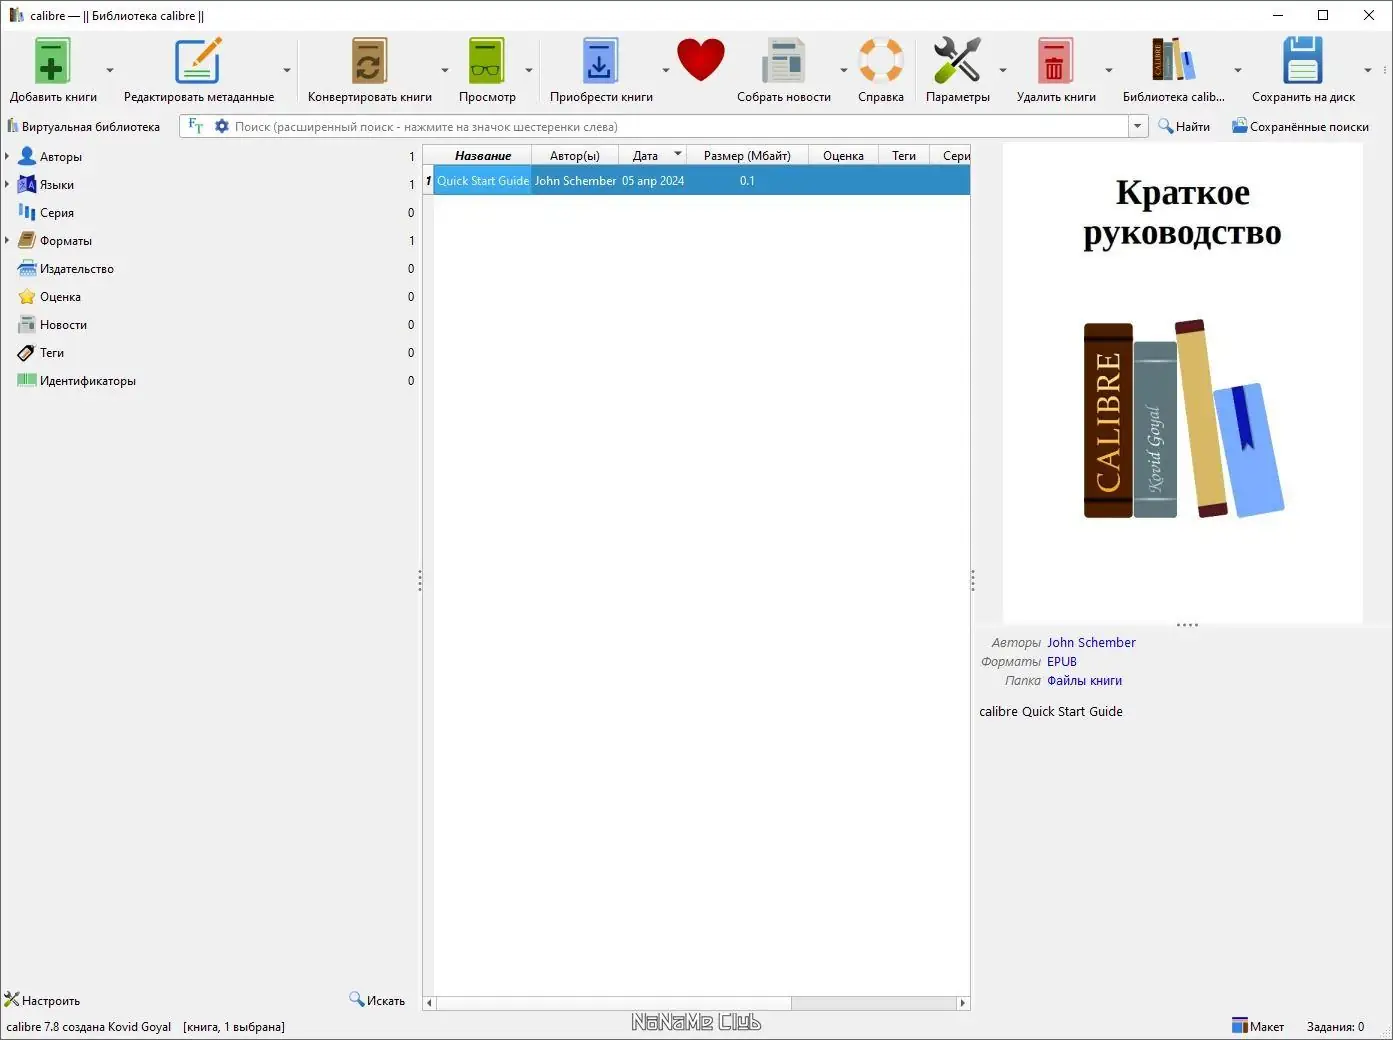1393x1040 pixels.
Task: Click the horizontal scrollbar of book list
Action: click(613, 1002)
